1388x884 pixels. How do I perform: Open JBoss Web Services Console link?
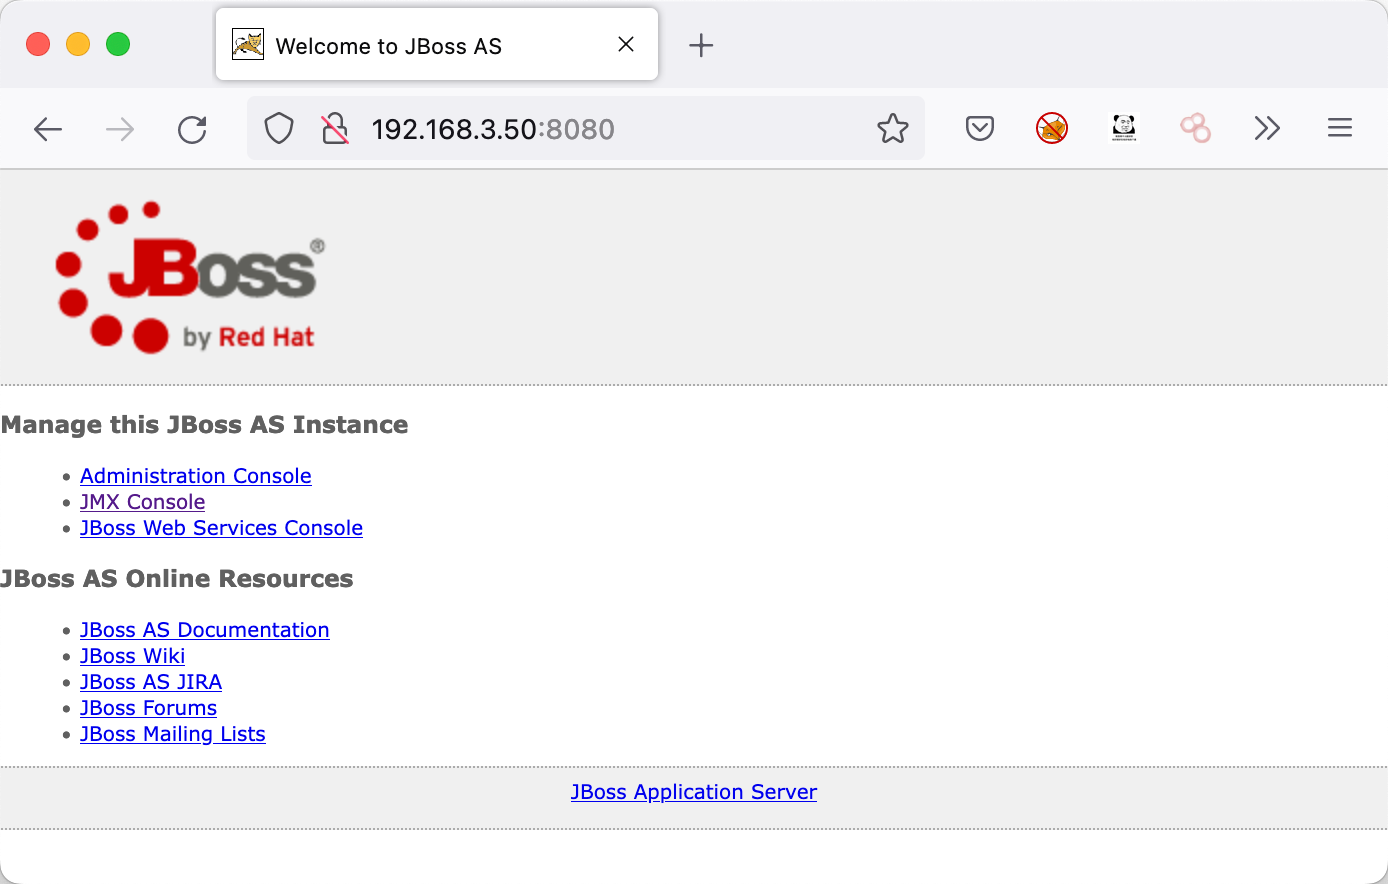coord(221,528)
